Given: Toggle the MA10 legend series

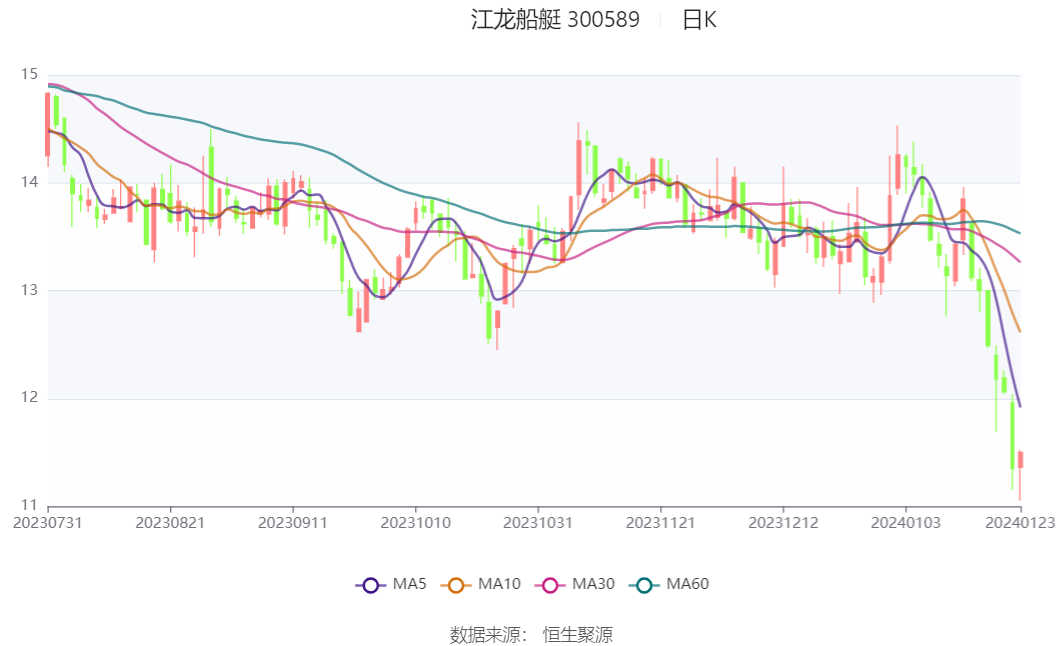Looking at the screenshot, I should click(x=480, y=584).
